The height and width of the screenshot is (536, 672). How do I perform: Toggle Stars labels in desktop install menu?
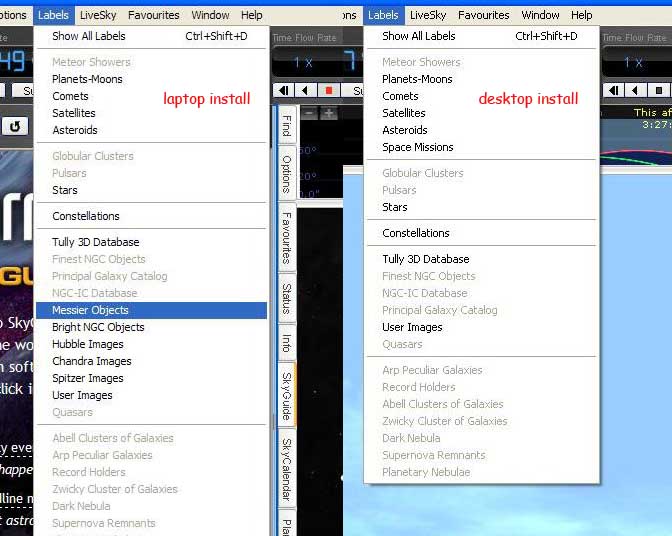[x=481, y=207]
